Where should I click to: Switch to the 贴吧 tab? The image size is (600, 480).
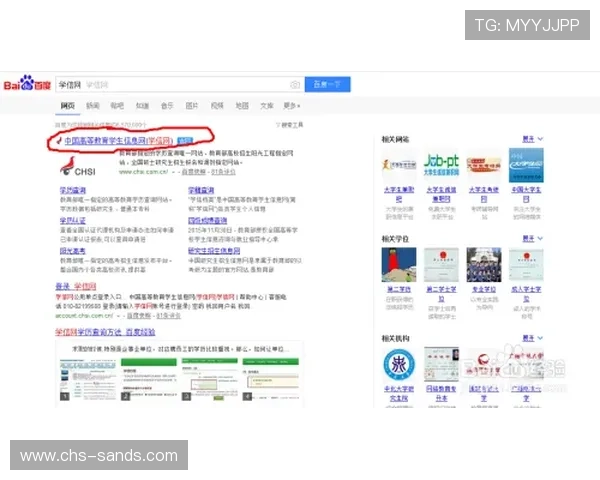coord(117,106)
